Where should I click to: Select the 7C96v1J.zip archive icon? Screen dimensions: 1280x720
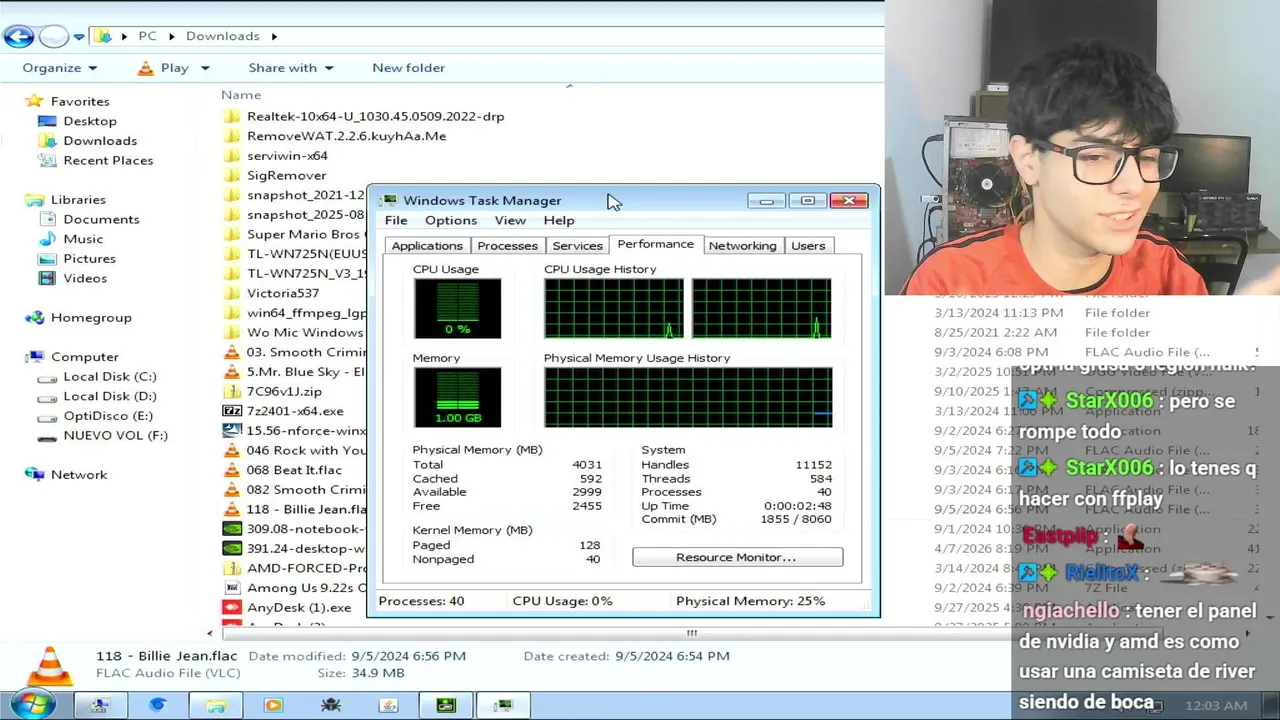(x=232, y=391)
